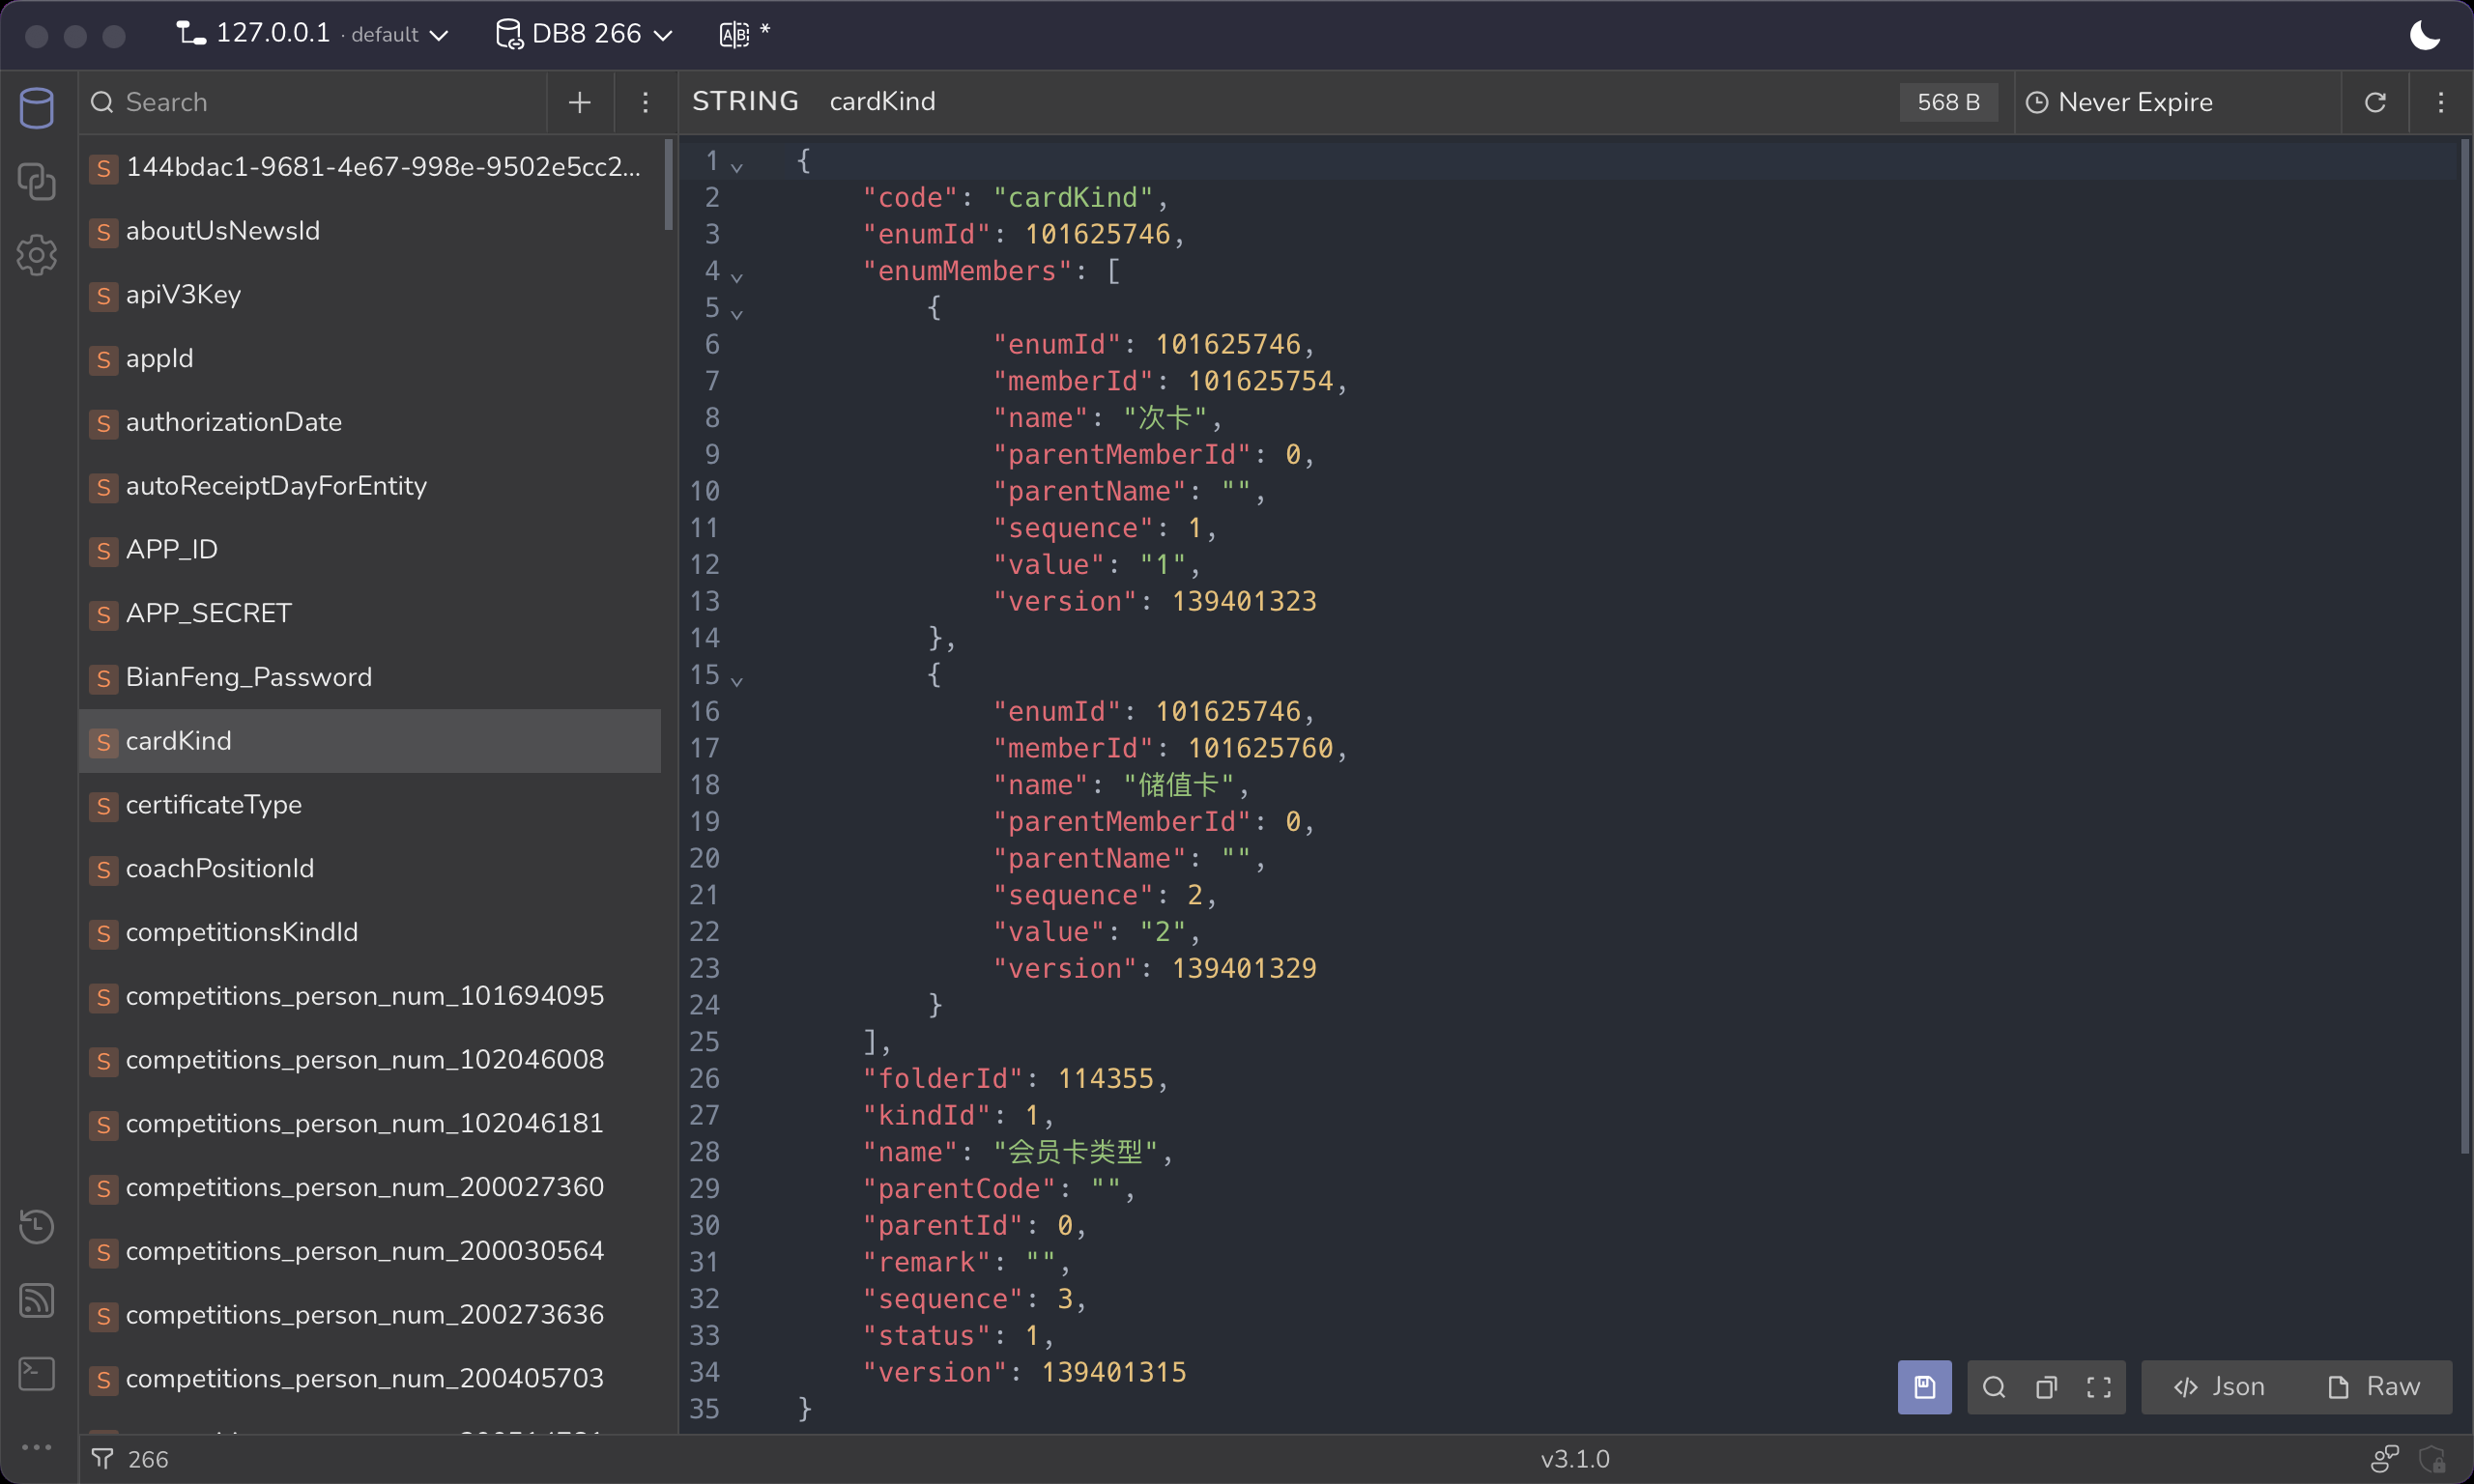2474x1484 pixels.
Task: Click the "folderId": 114355 line in editor
Action: [x=1015, y=1078]
